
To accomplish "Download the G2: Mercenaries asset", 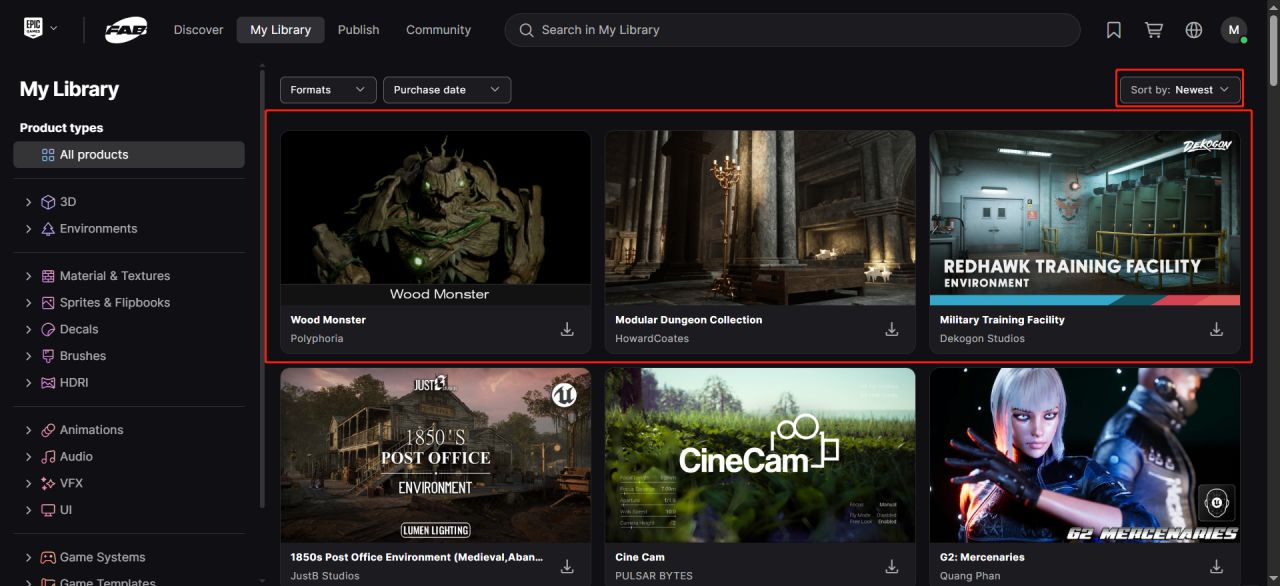I will pyautogui.click(x=1217, y=567).
